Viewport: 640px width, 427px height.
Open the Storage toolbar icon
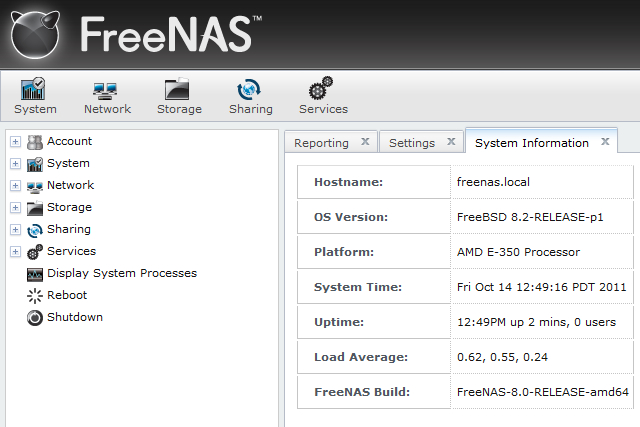(x=179, y=89)
